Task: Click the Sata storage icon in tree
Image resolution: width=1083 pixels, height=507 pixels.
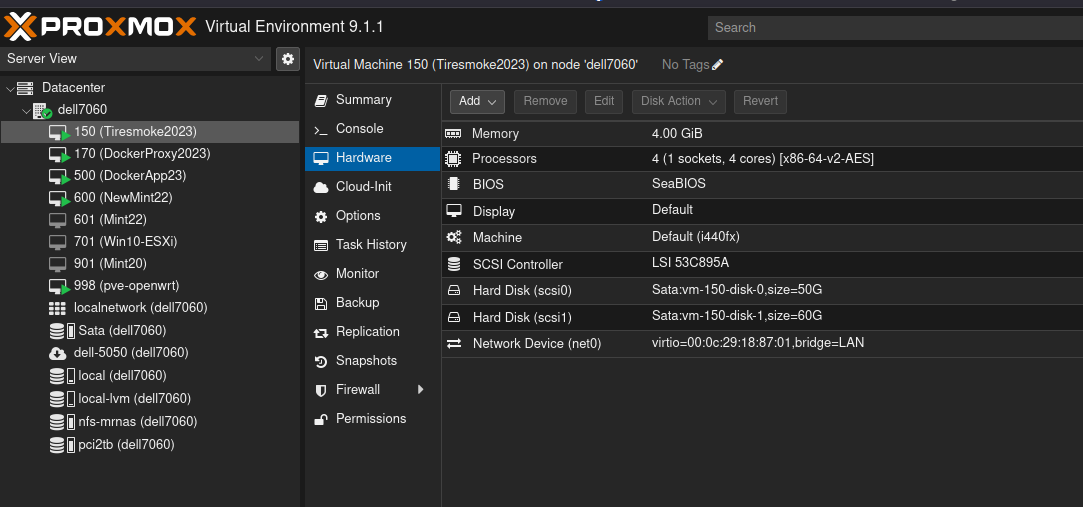Action: click(x=59, y=331)
